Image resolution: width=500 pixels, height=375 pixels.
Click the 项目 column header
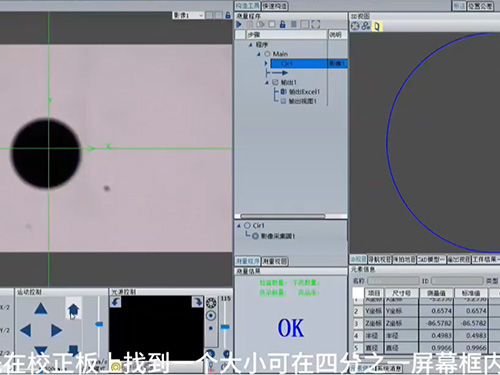[374, 293]
